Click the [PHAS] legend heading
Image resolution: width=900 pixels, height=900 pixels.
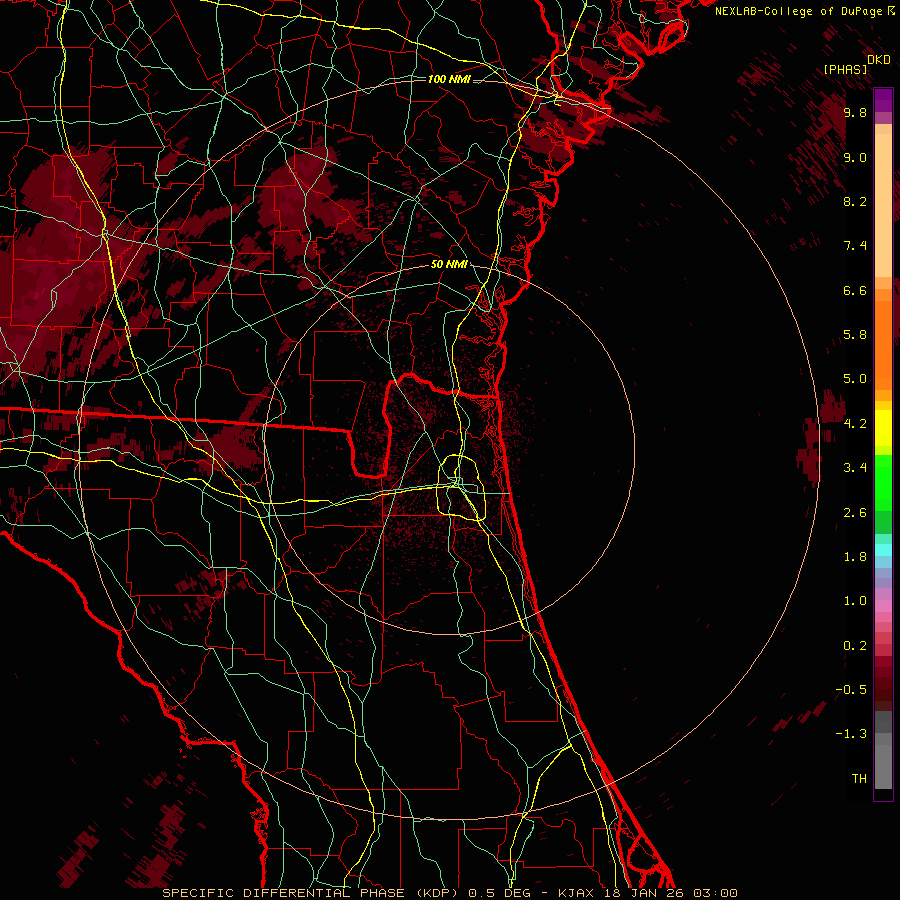[x=845, y=69]
